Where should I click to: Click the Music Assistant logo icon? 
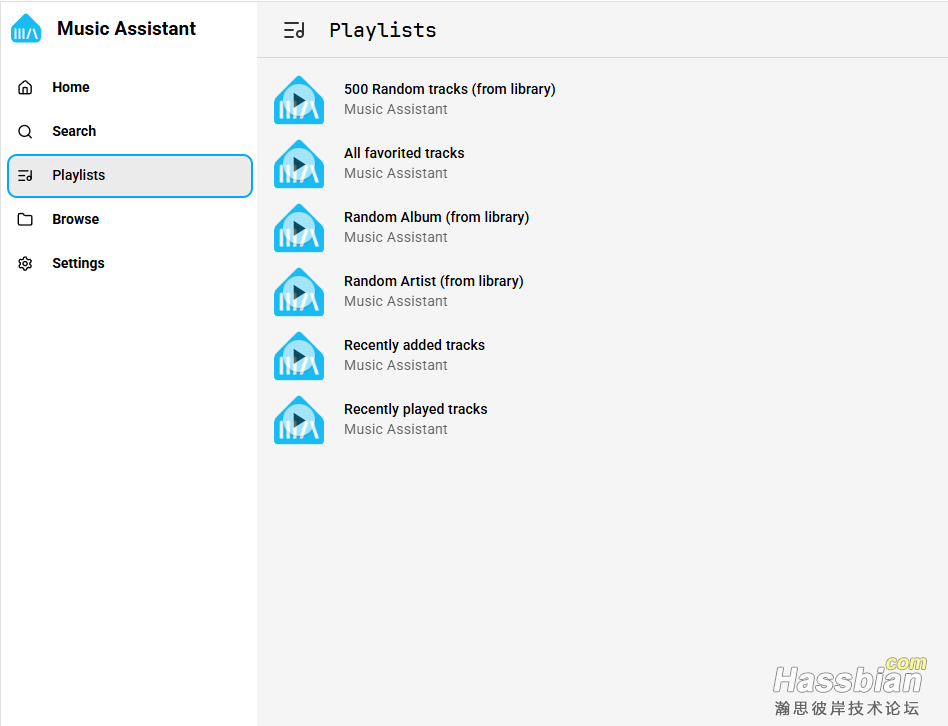point(26,29)
